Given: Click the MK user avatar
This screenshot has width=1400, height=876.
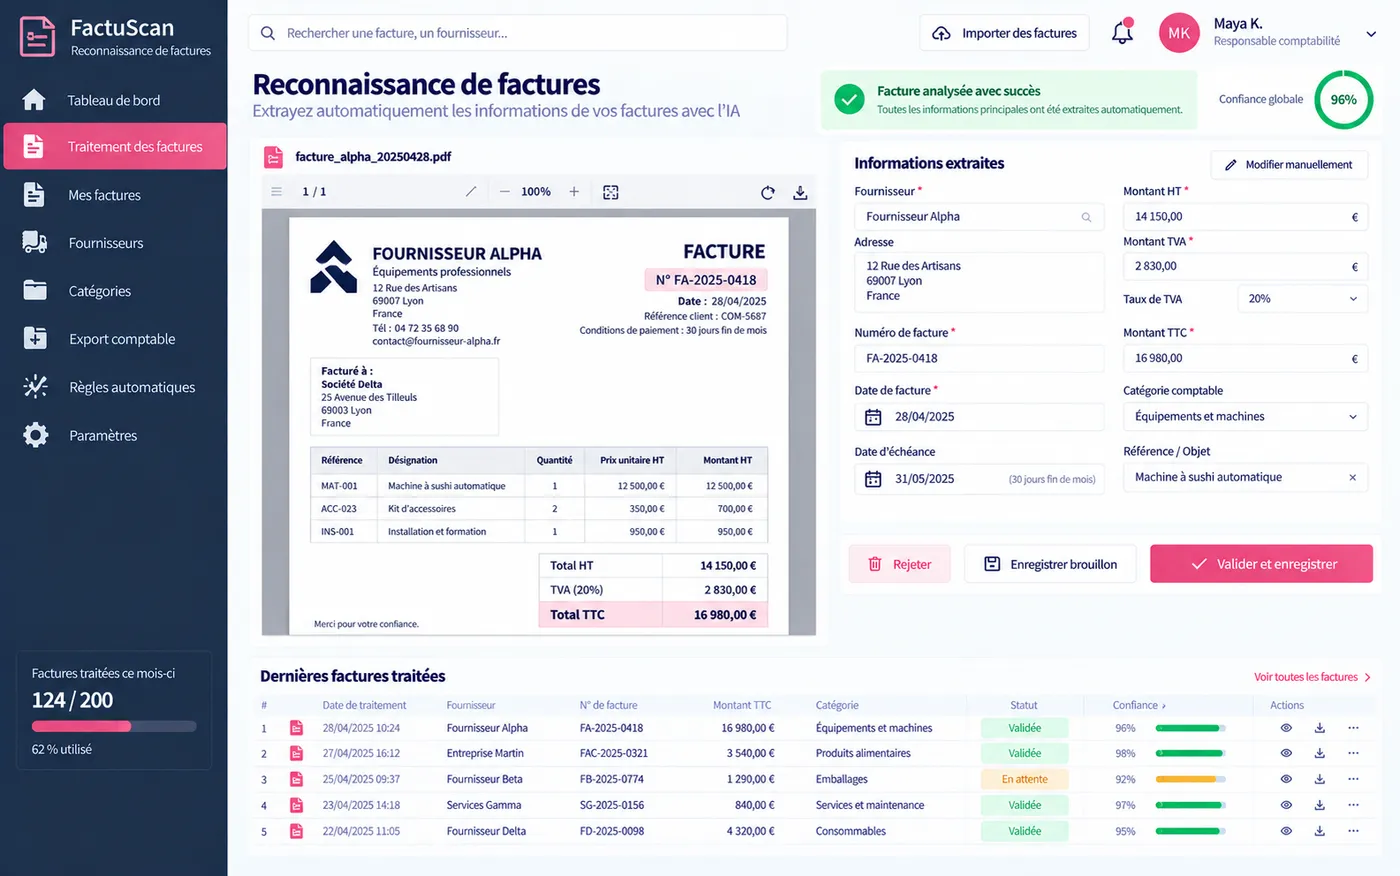Looking at the screenshot, I should click(x=1179, y=33).
